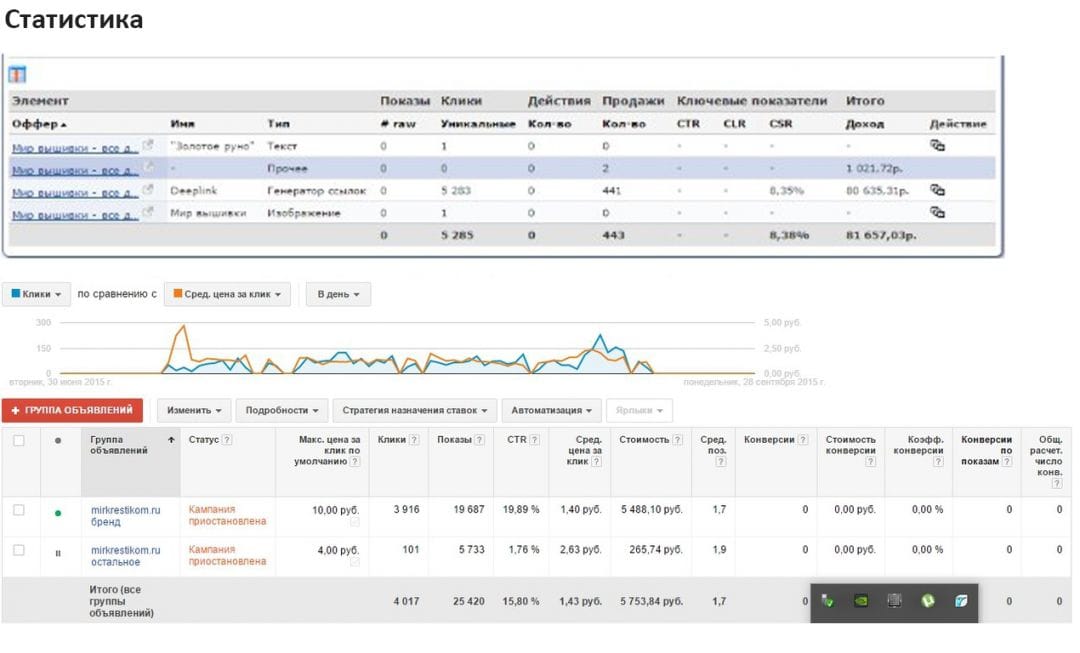Viewport: 1080px width, 653px height.
Task: Check the box for mirkrestikom.ru бренд row
Action: pyautogui.click(x=19, y=510)
